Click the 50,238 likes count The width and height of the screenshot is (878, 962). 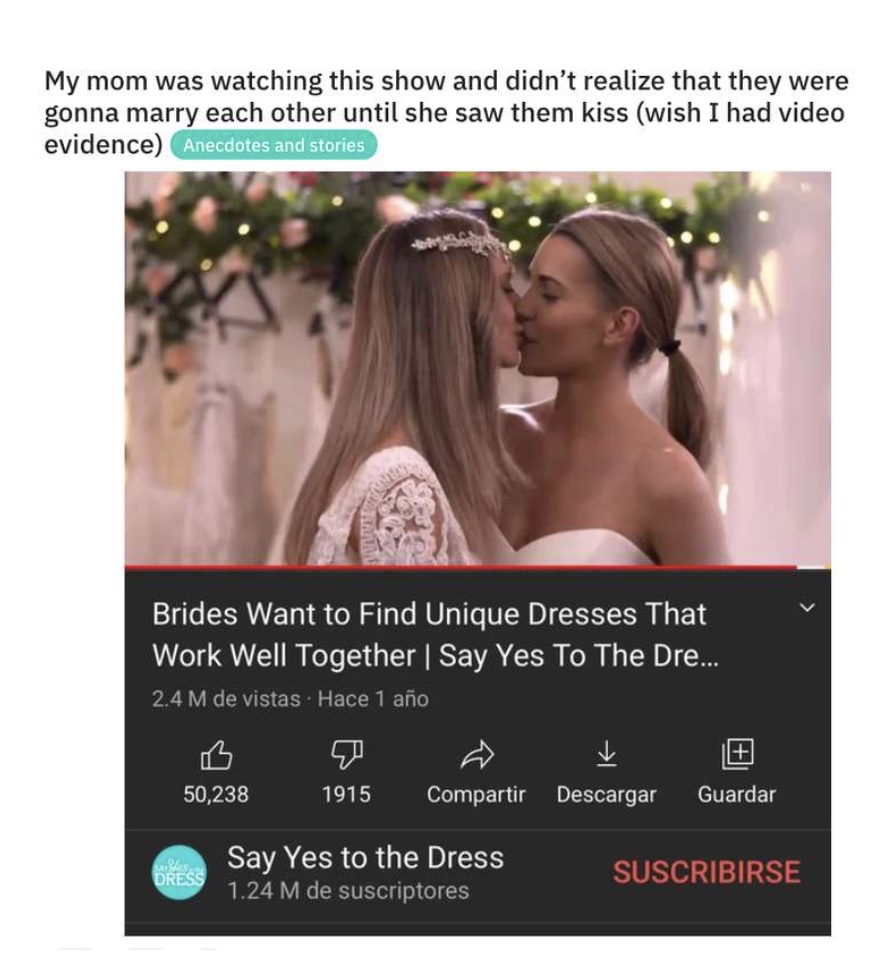pos(216,795)
